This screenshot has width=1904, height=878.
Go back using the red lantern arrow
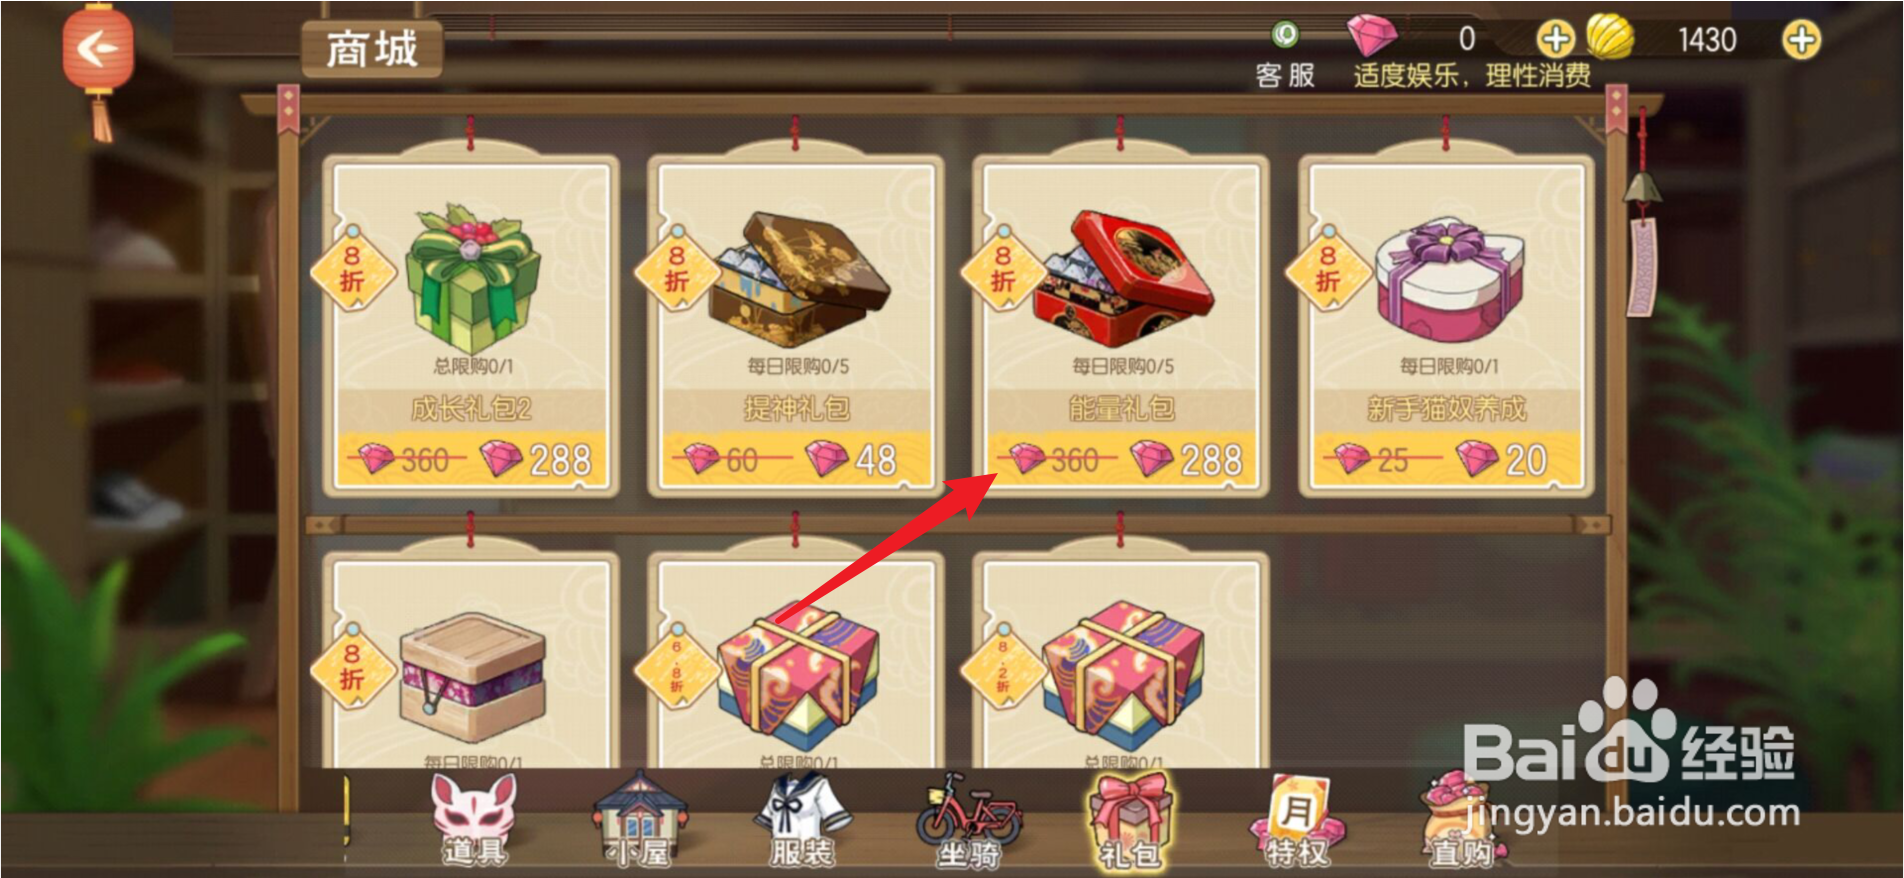[97, 50]
